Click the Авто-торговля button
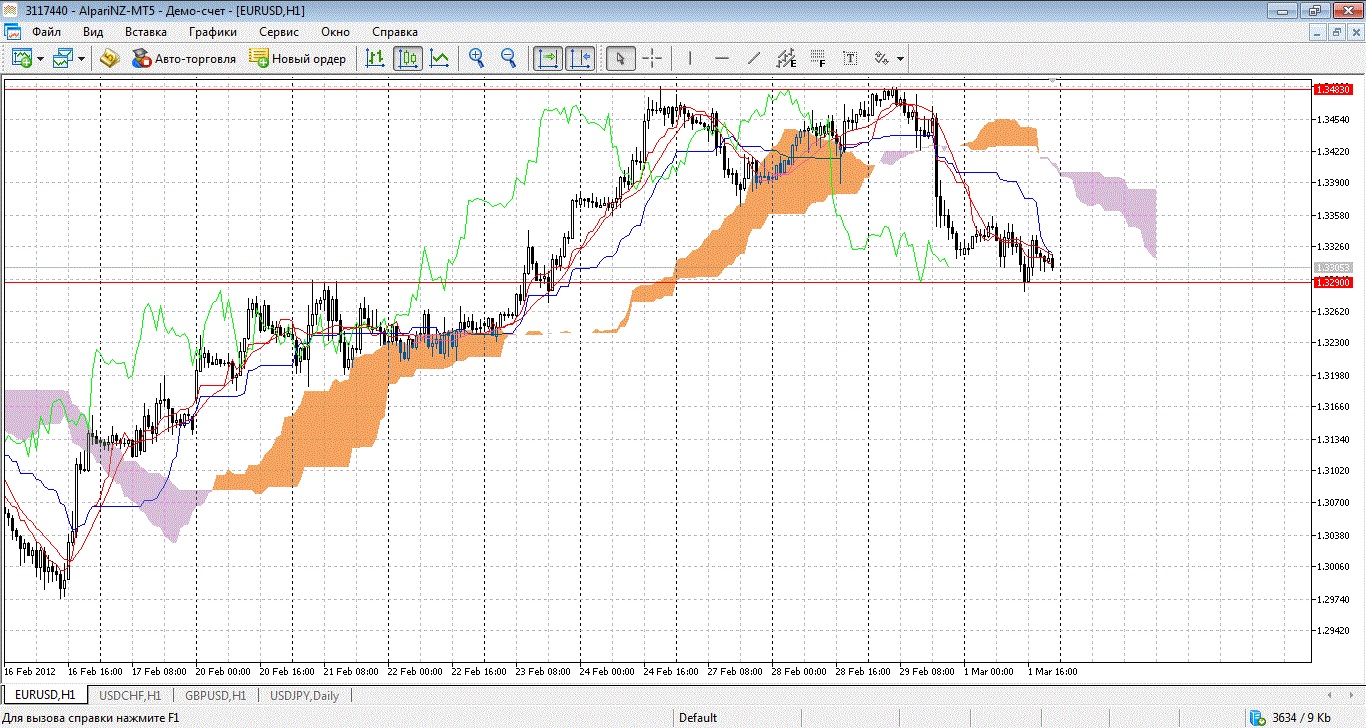The image size is (1366, 728). pyautogui.click(x=184, y=59)
